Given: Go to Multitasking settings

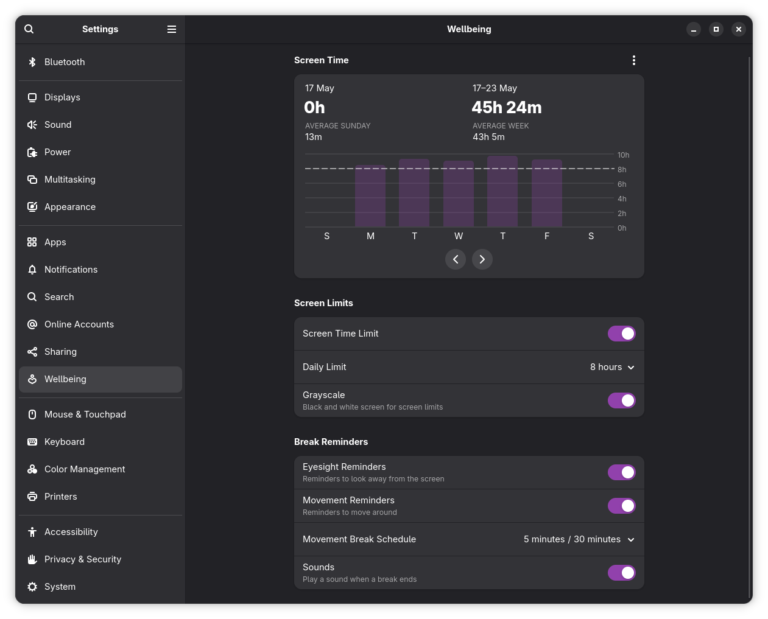Looking at the screenshot, I should [x=100, y=179].
